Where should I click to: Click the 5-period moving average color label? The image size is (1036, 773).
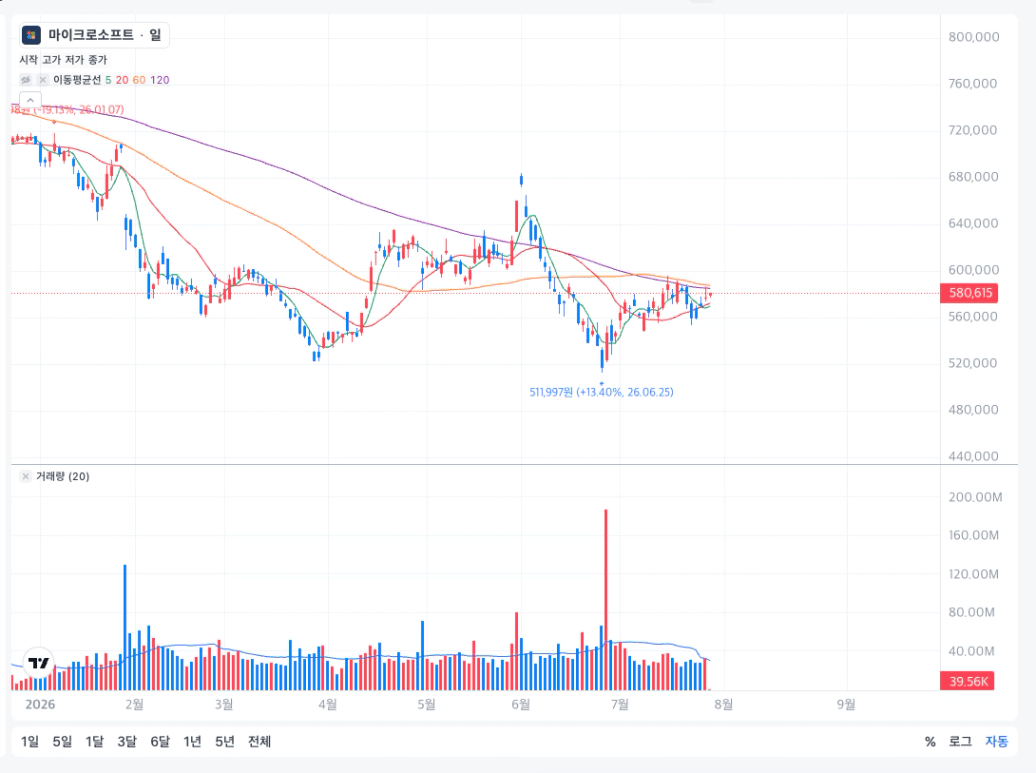tap(108, 80)
